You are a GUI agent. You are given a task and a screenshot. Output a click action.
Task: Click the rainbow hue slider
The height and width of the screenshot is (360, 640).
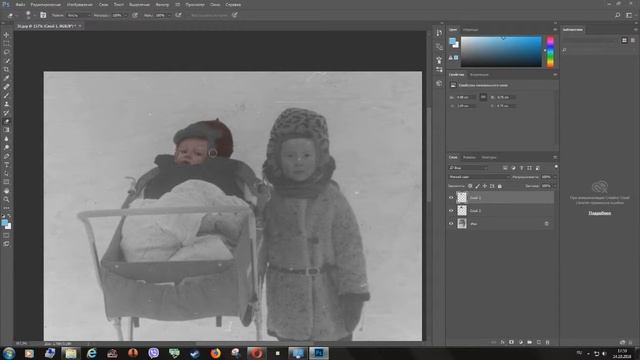(550, 52)
